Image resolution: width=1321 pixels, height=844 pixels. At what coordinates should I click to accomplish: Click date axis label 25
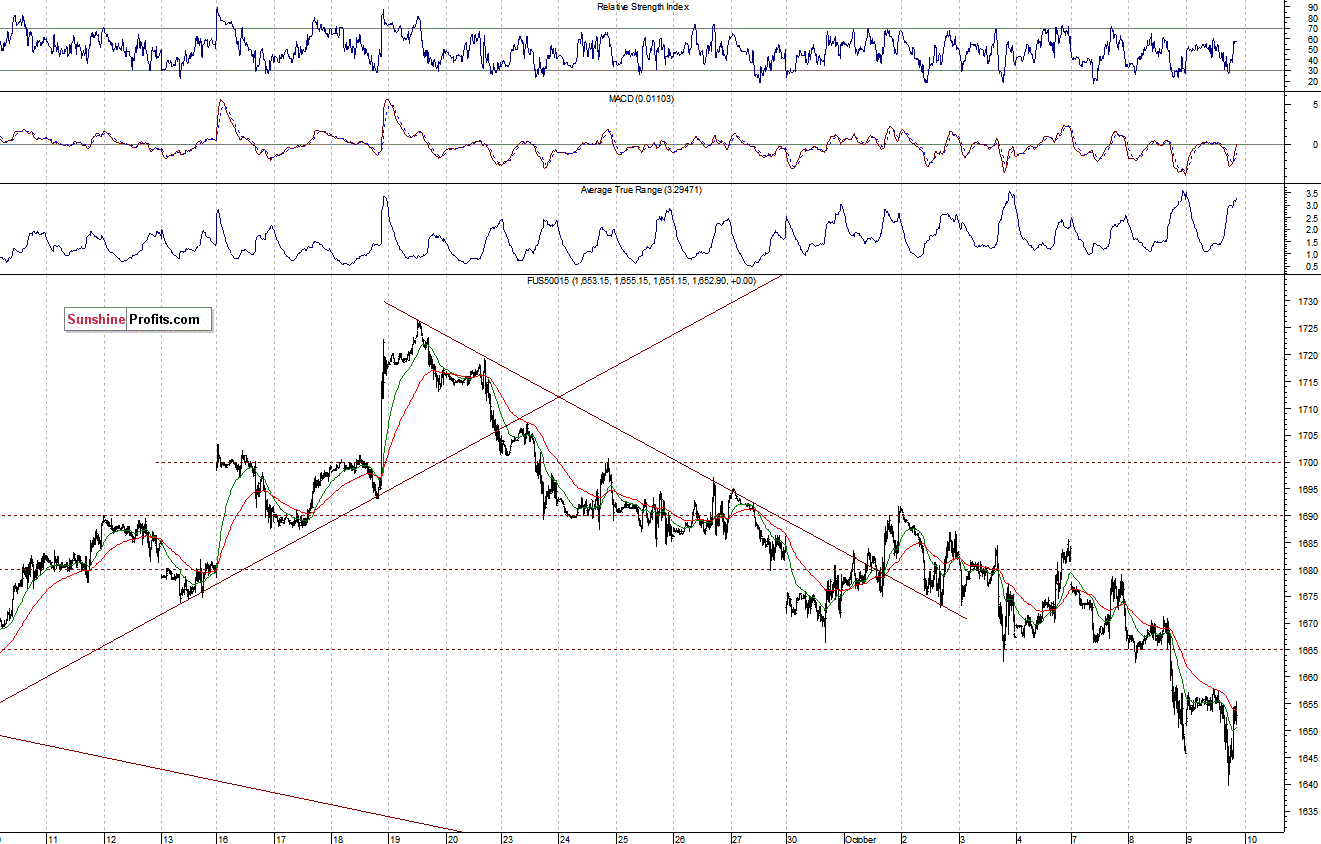(622, 839)
